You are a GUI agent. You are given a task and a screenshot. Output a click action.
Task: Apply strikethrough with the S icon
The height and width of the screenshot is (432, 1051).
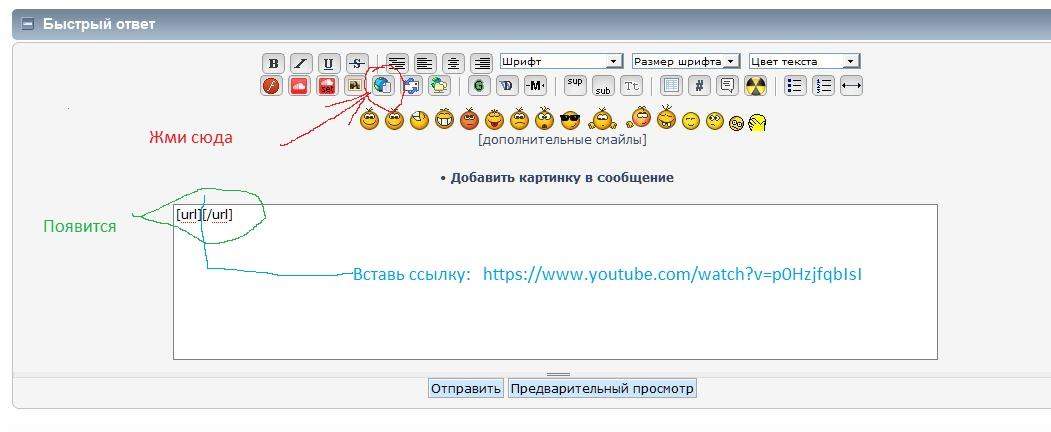tap(357, 64)
